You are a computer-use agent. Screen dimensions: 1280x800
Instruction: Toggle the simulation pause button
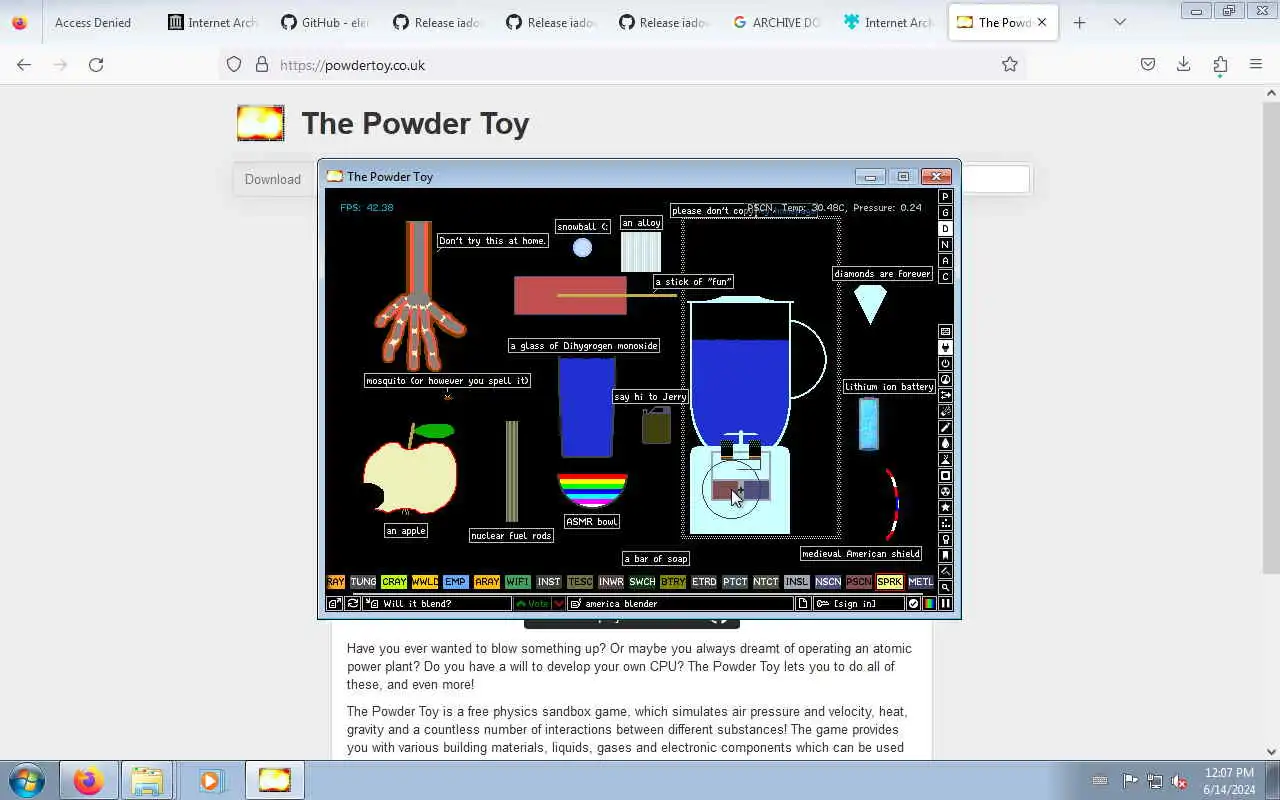(x=945, y=604)
